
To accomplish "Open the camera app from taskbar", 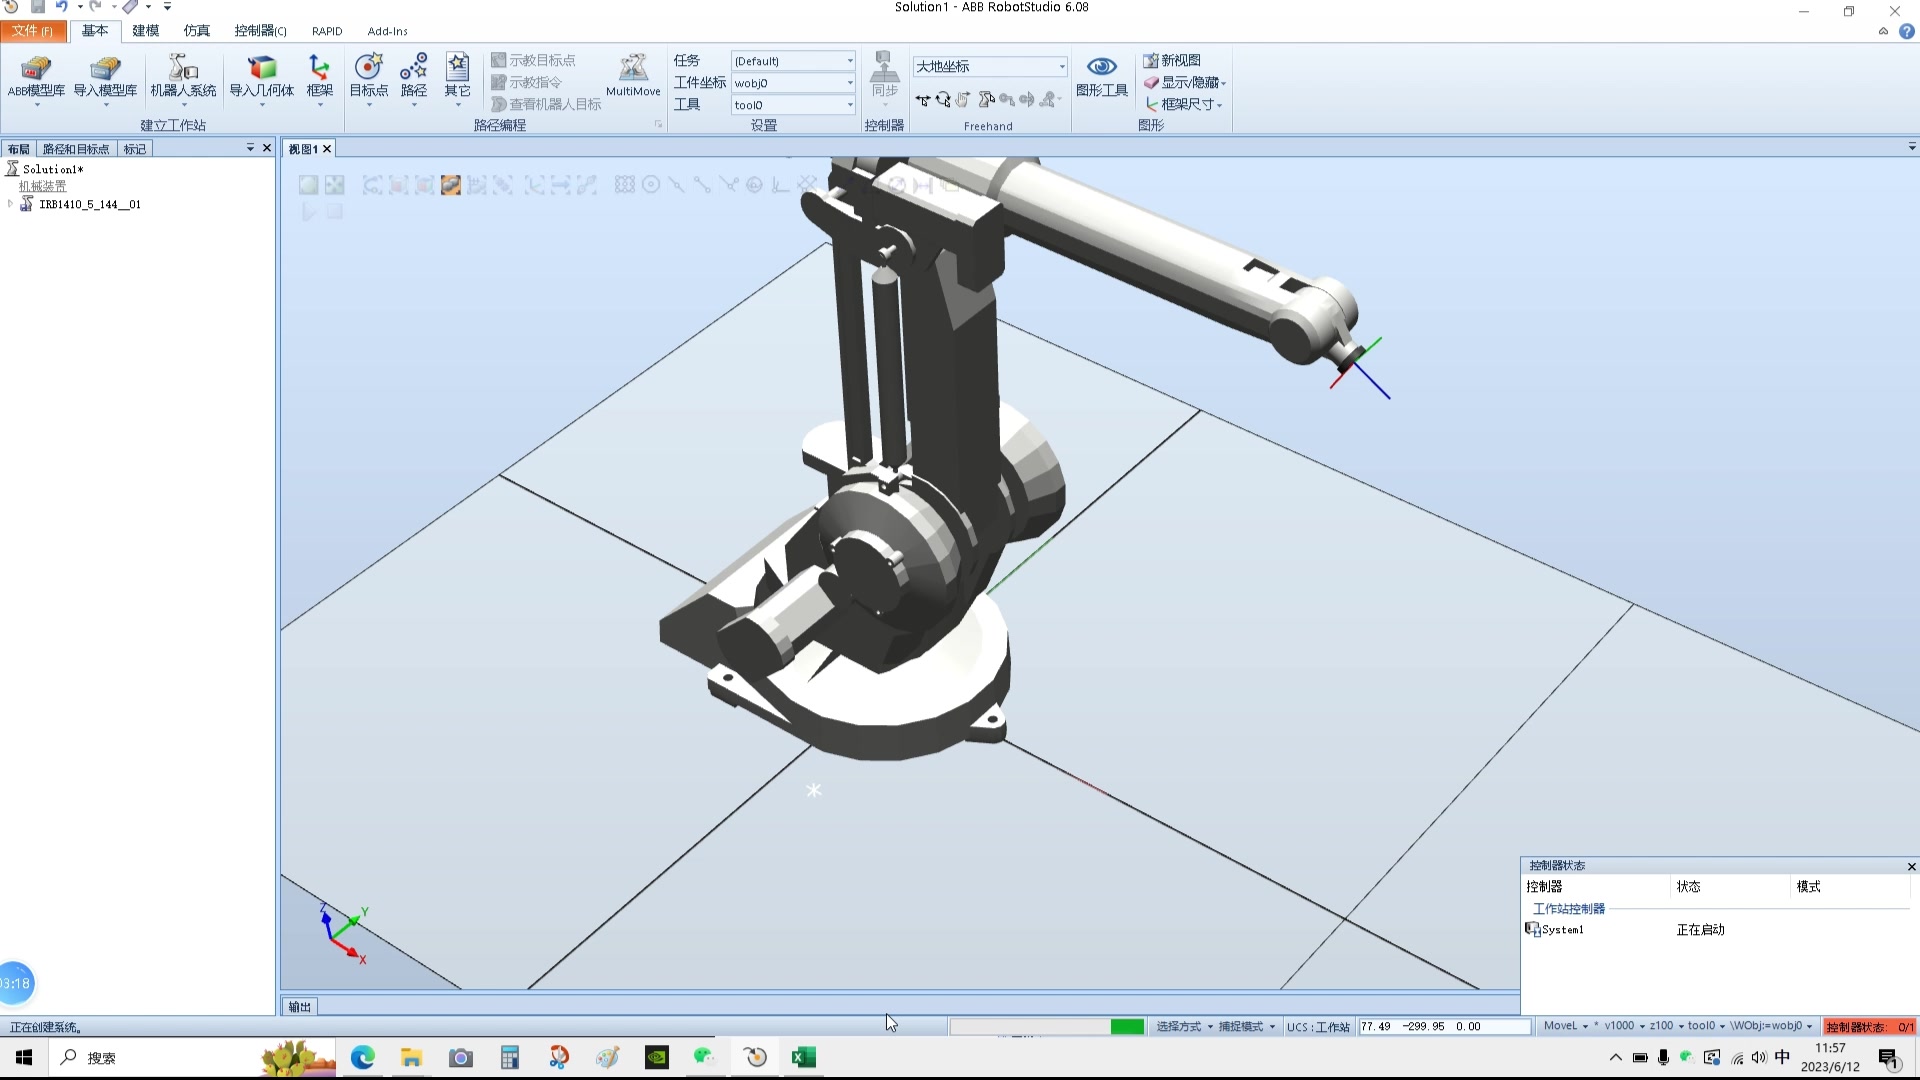I will coord(460,1057).
